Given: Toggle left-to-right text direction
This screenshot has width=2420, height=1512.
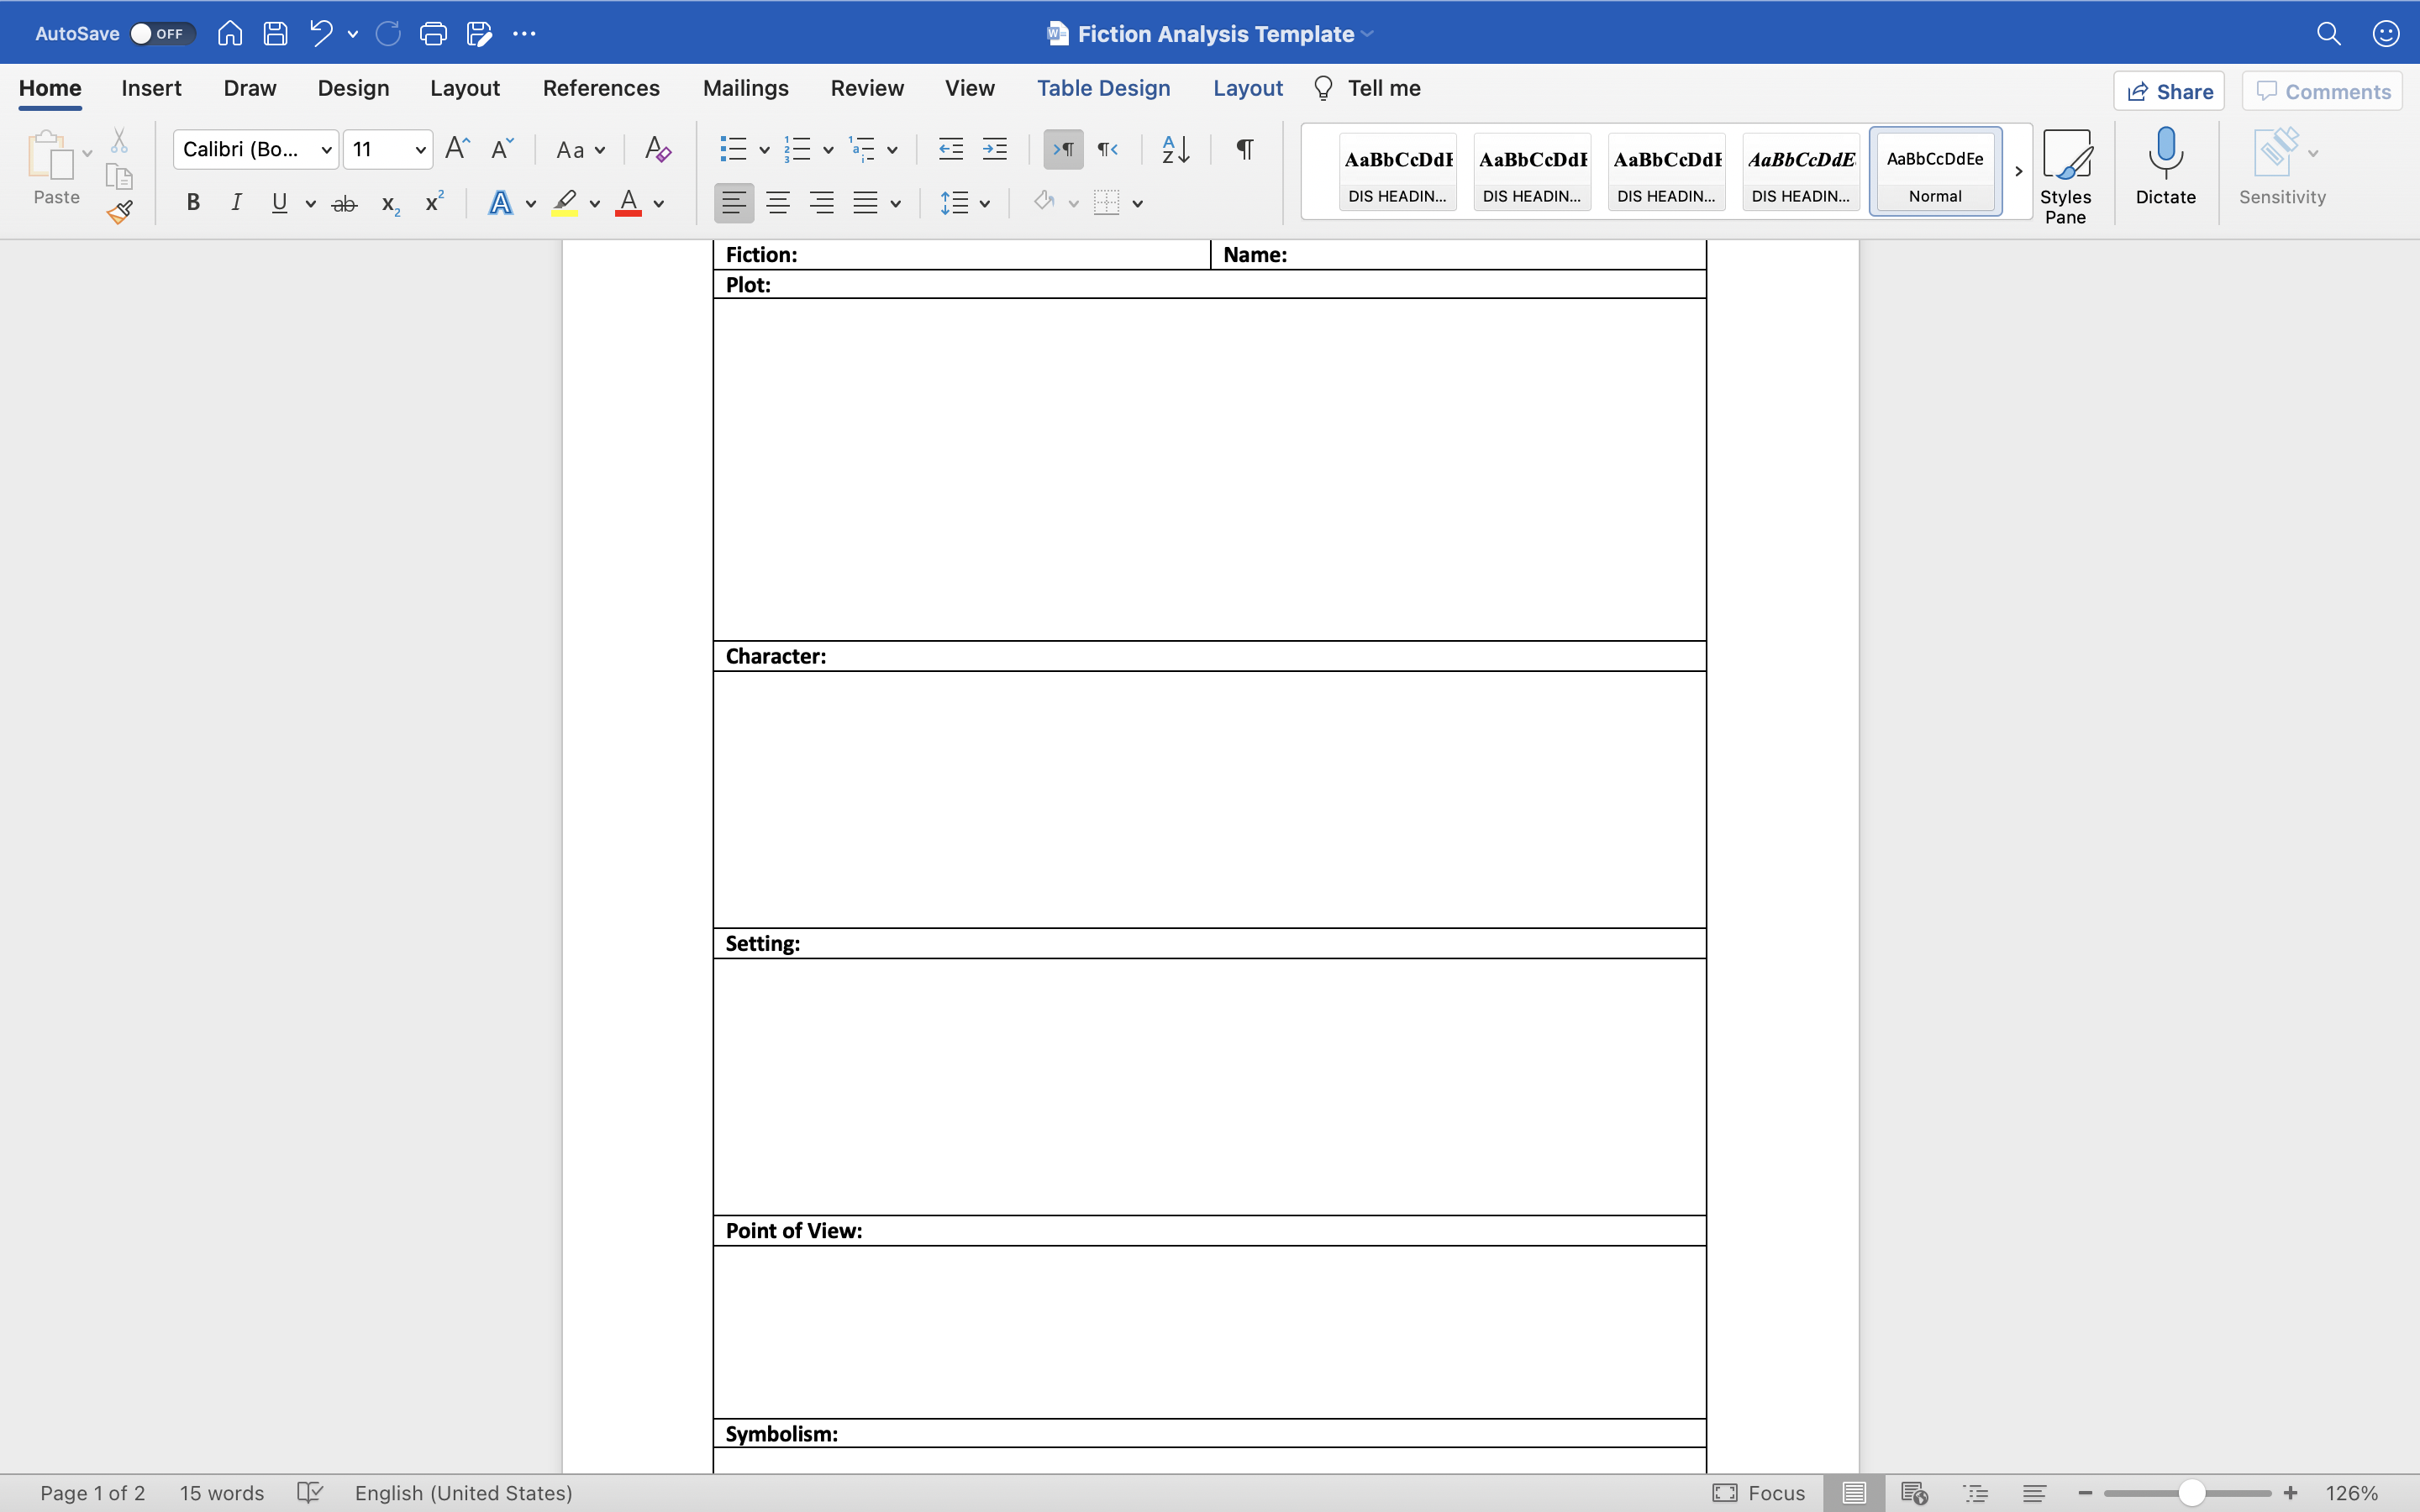Looking at the screenshot, I should click(1063, 149).
